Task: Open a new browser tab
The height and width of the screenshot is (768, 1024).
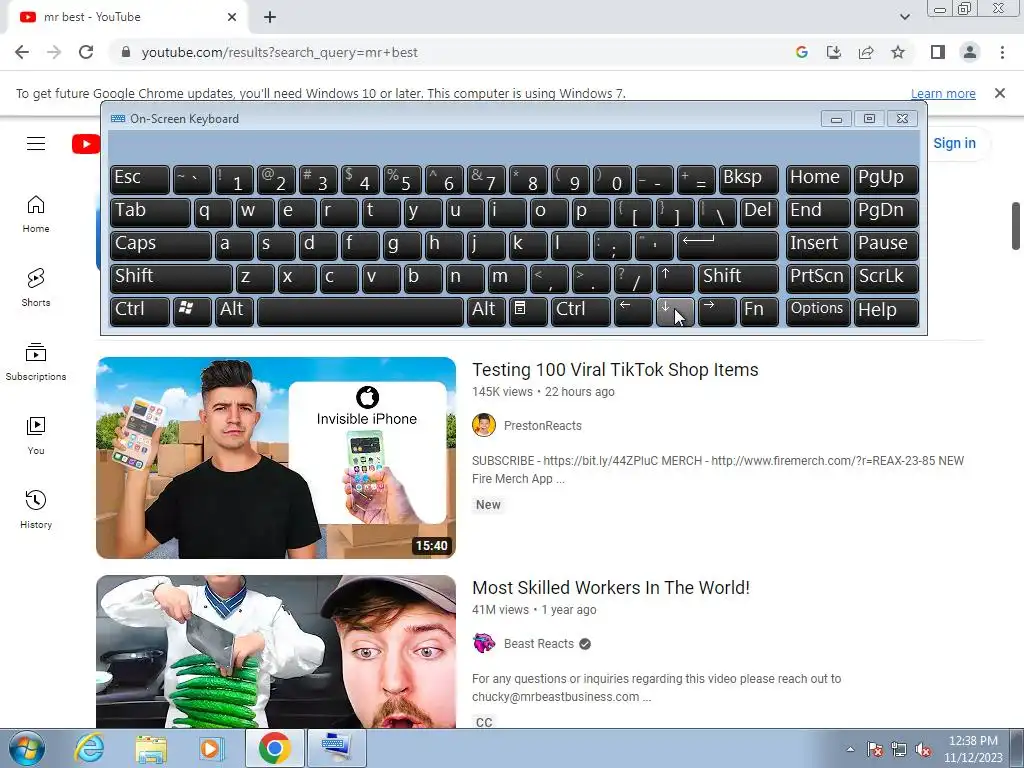Action: tap(270, 17)
